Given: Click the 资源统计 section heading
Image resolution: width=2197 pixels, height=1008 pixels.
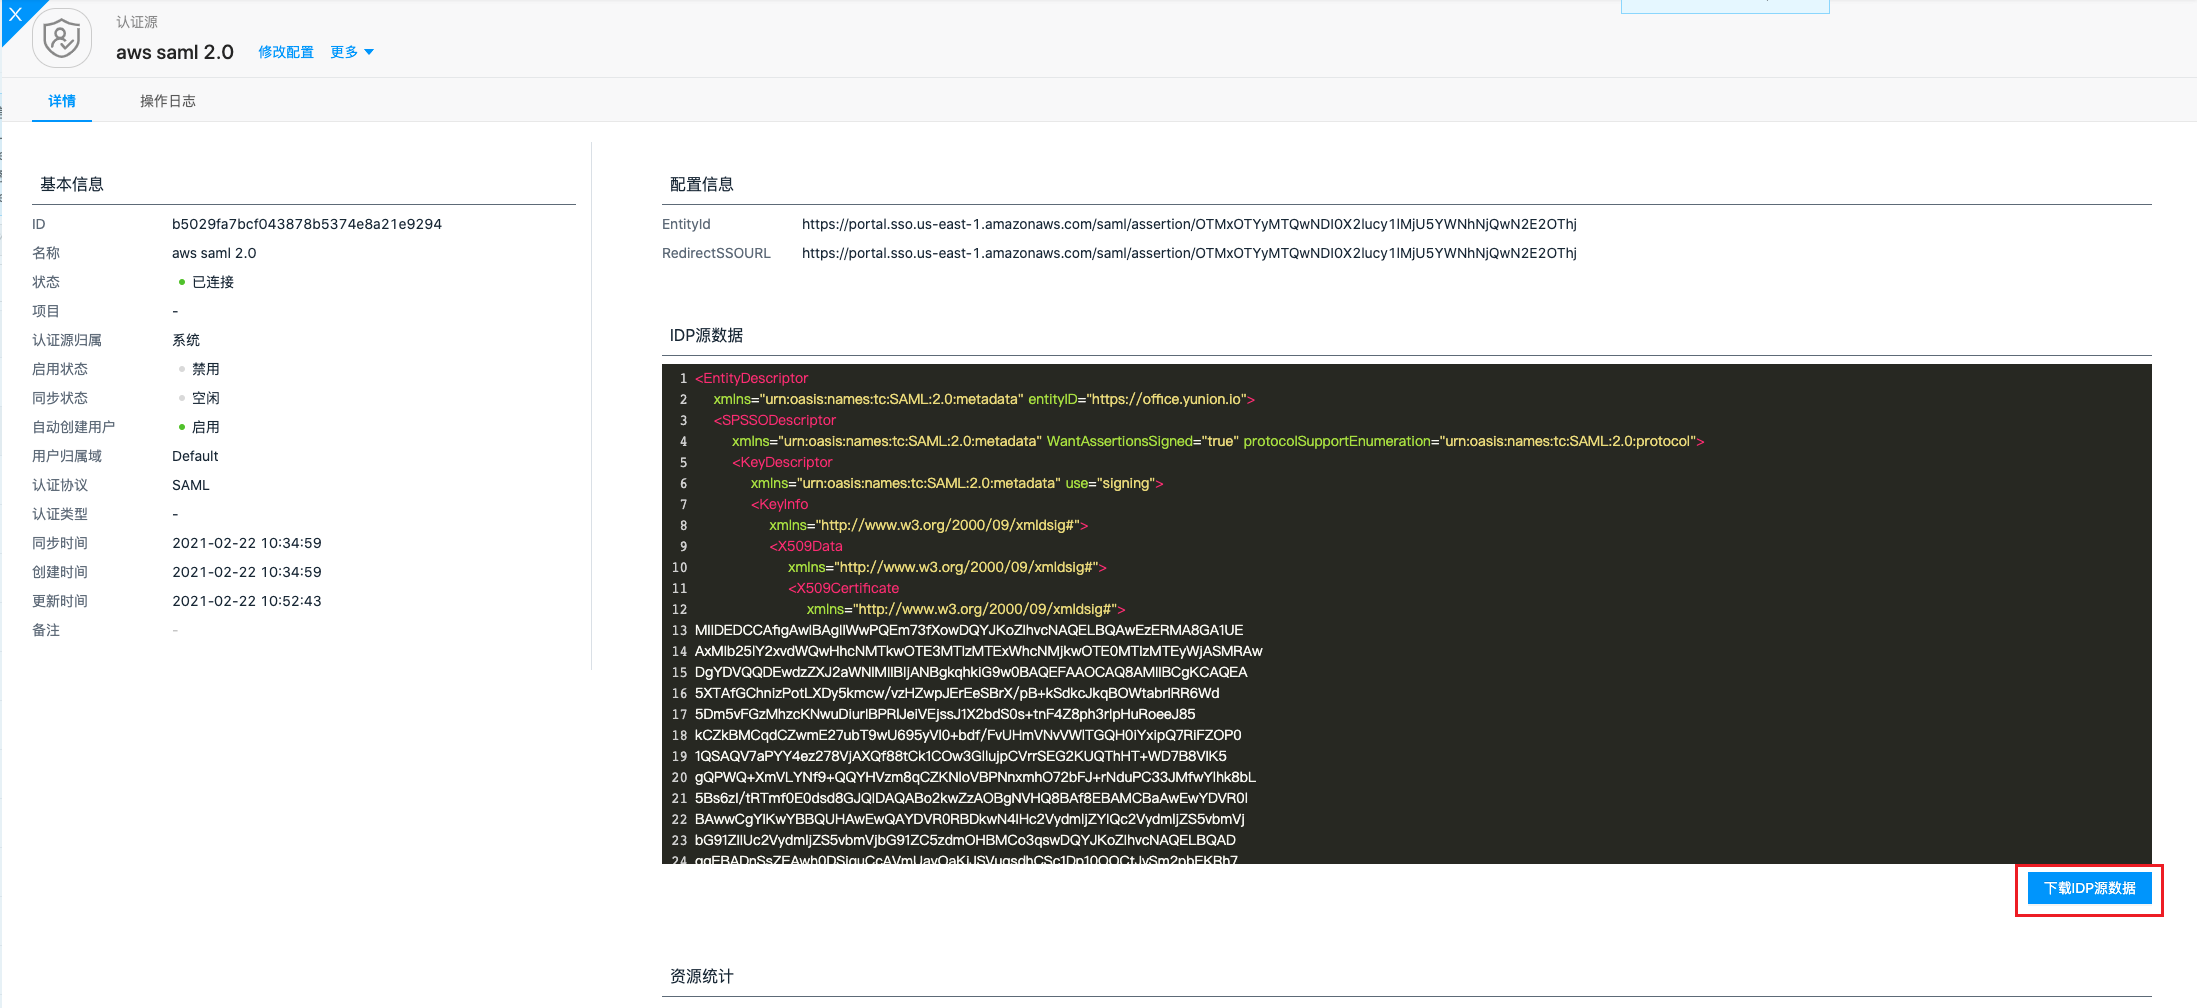Looking at the screenshot, I should point(702,977).
